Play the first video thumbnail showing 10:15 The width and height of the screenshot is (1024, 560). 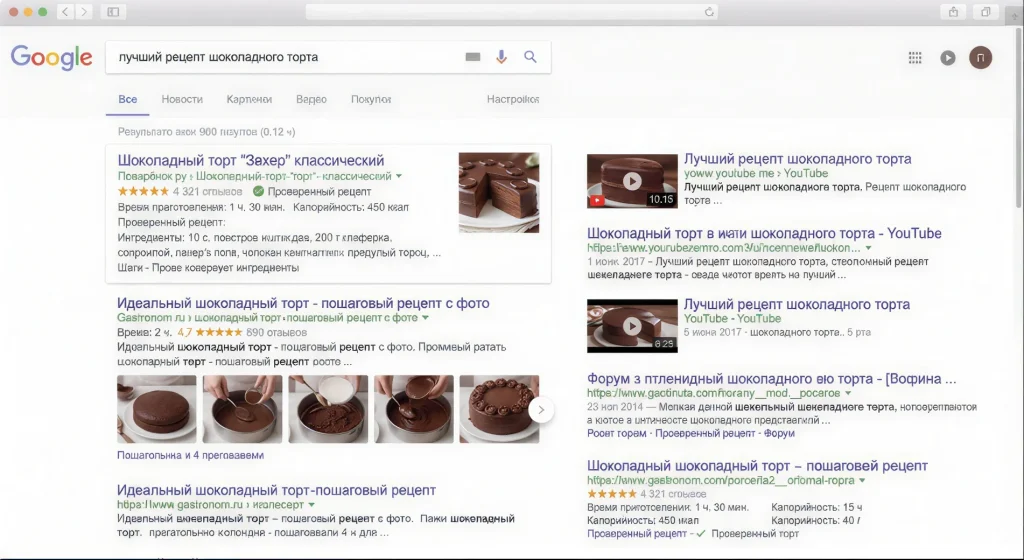click(632, 181)
